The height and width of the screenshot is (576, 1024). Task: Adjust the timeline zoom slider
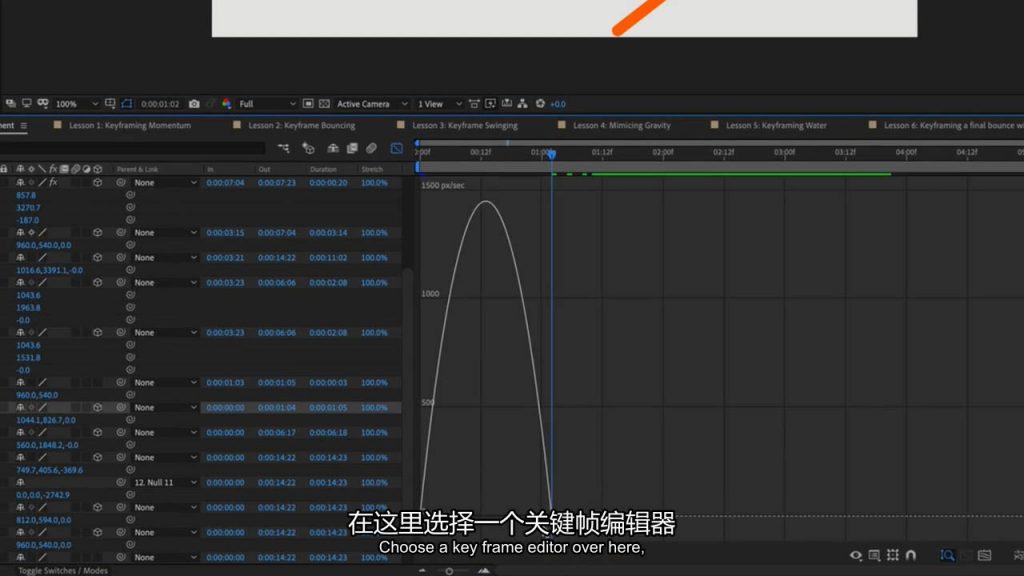click(x=449, y=571)
